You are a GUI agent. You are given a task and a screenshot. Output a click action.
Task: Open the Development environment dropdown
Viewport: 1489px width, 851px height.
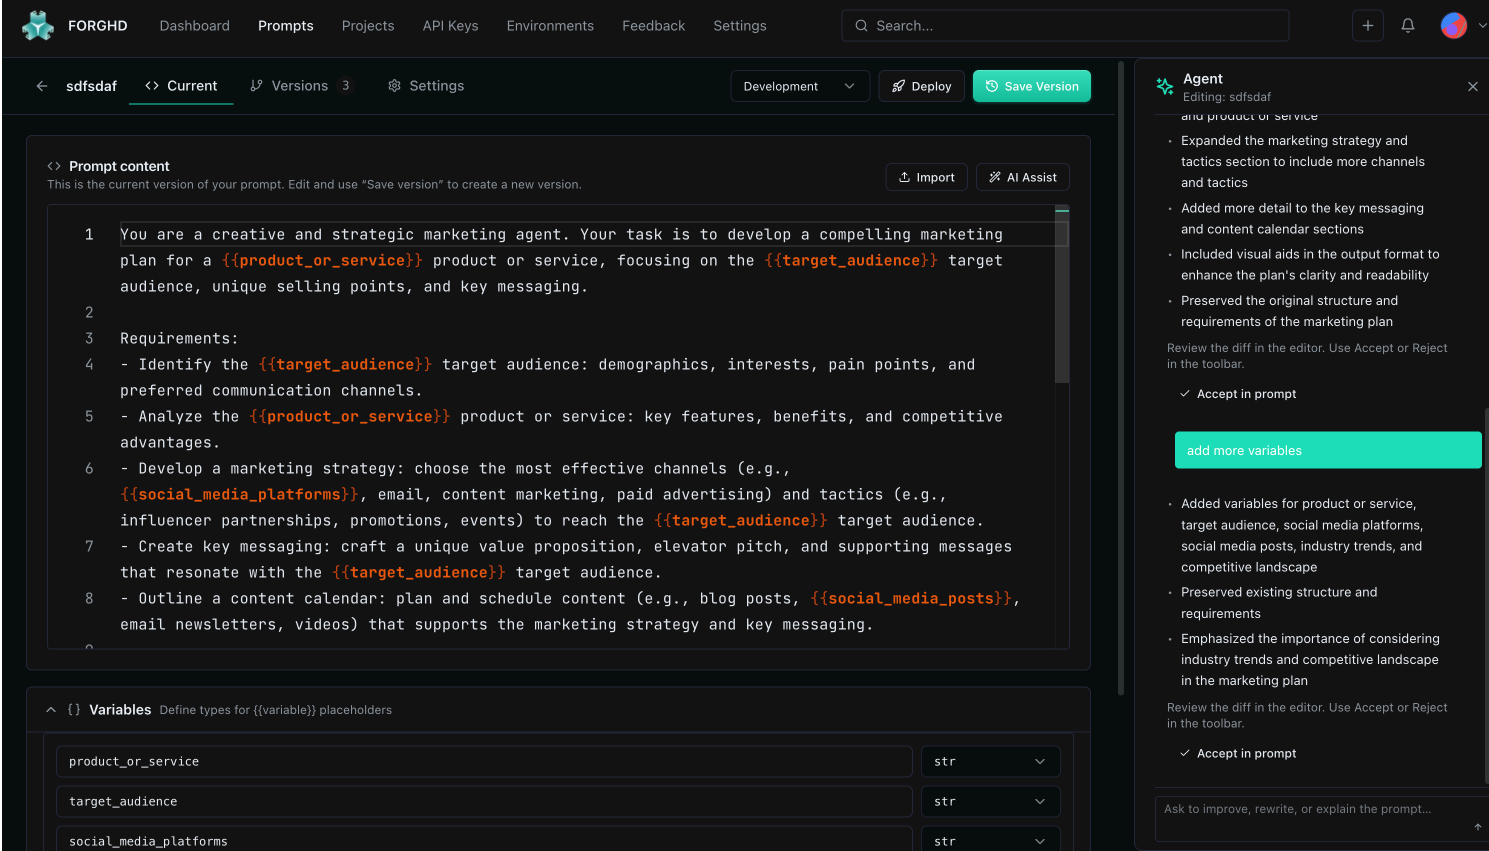click(799, 86)
